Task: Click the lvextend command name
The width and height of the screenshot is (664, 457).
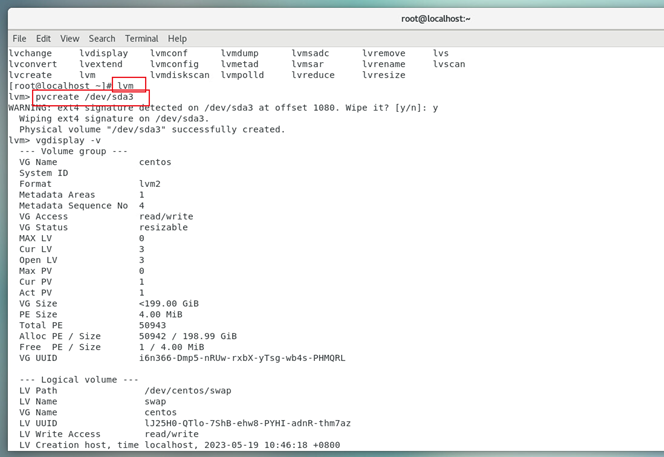Action: 101,64
